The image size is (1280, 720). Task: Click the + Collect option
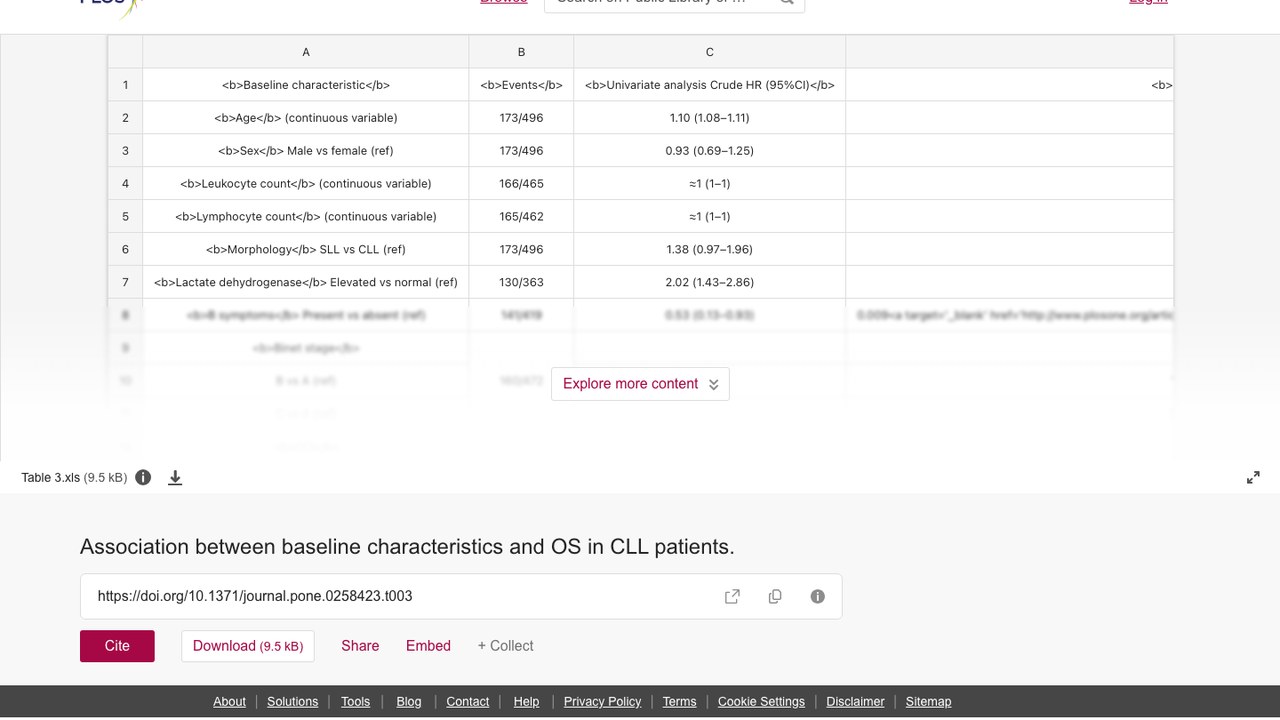(505, 646)
